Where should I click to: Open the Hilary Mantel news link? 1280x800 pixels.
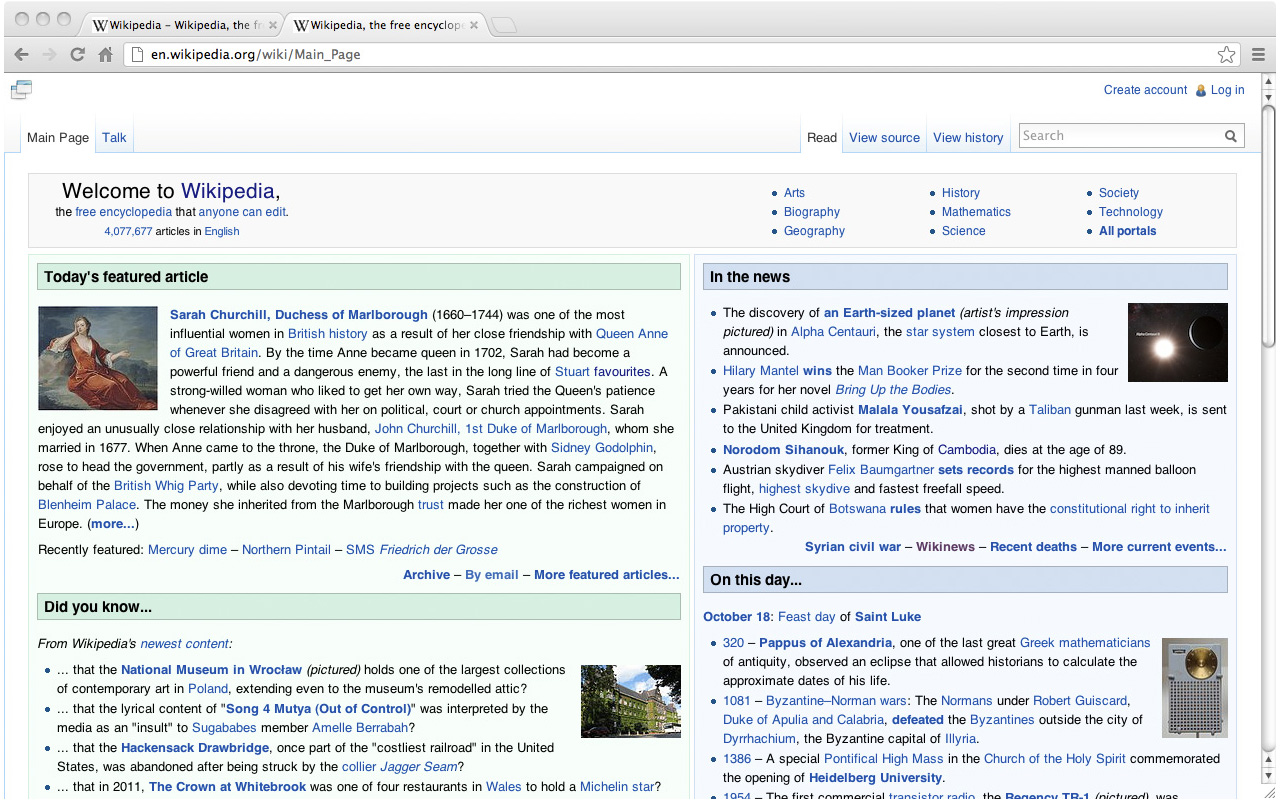tap(761, 371)
